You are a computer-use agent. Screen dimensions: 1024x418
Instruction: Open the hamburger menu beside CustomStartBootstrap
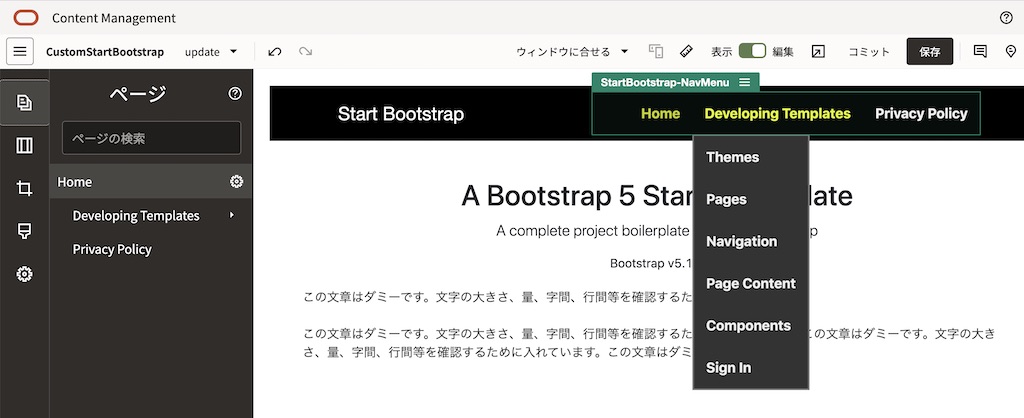coord(20,51)
